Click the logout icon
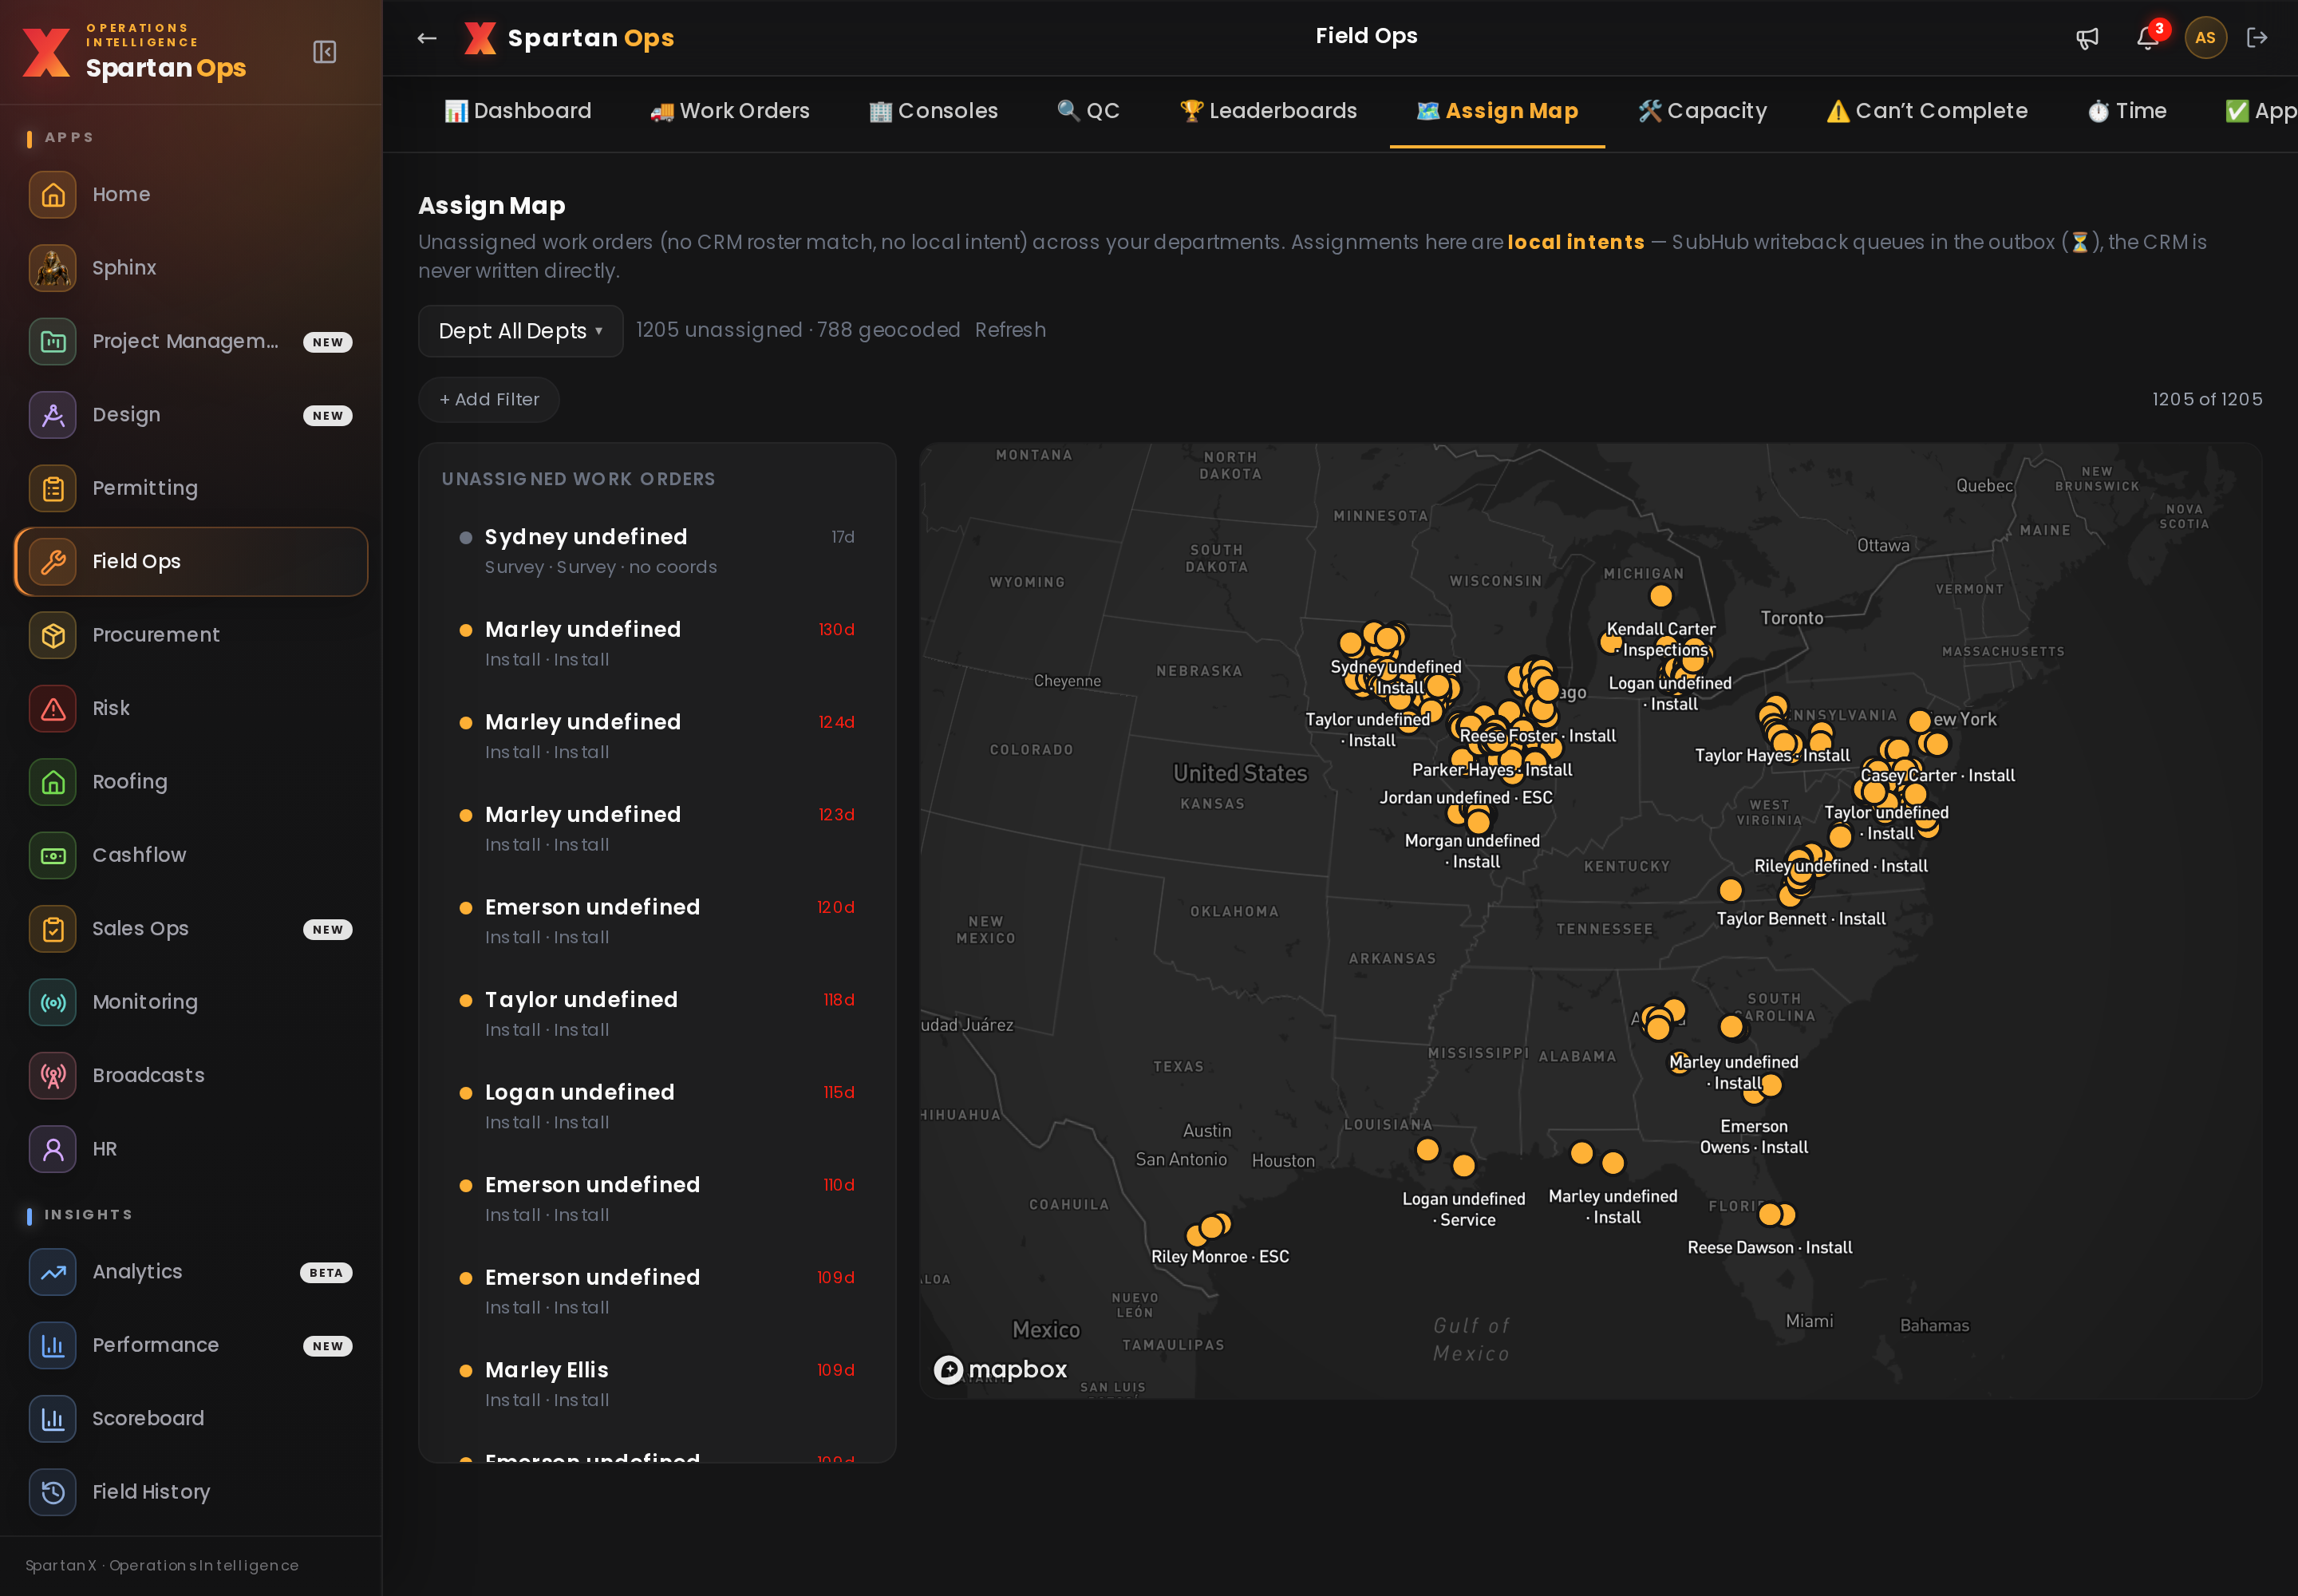This screenshot has height=1596, width=2298. (x=2257, y=38)
